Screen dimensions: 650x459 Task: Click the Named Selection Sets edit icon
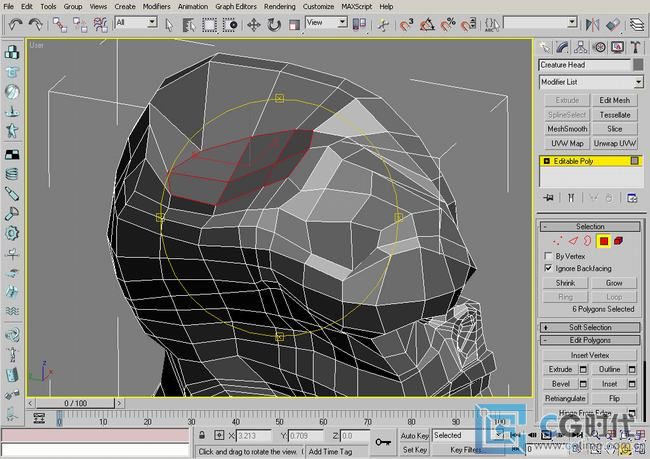coord(492,24)
